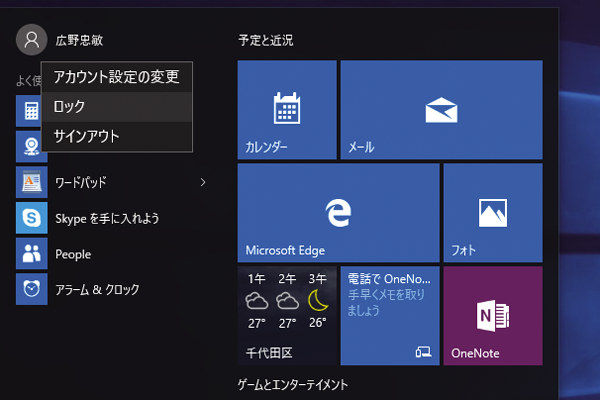Click the Skype app icon
The width and height of the screenshot is (600, 400).
pyautogui.click(x=31, y=218)
